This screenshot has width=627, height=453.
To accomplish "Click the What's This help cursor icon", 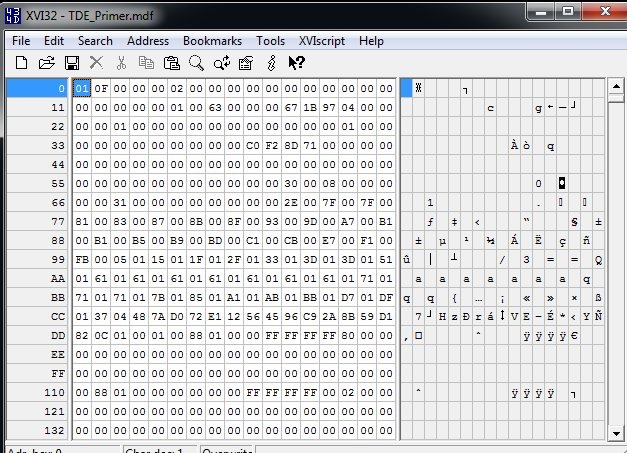I will point(296,62).
